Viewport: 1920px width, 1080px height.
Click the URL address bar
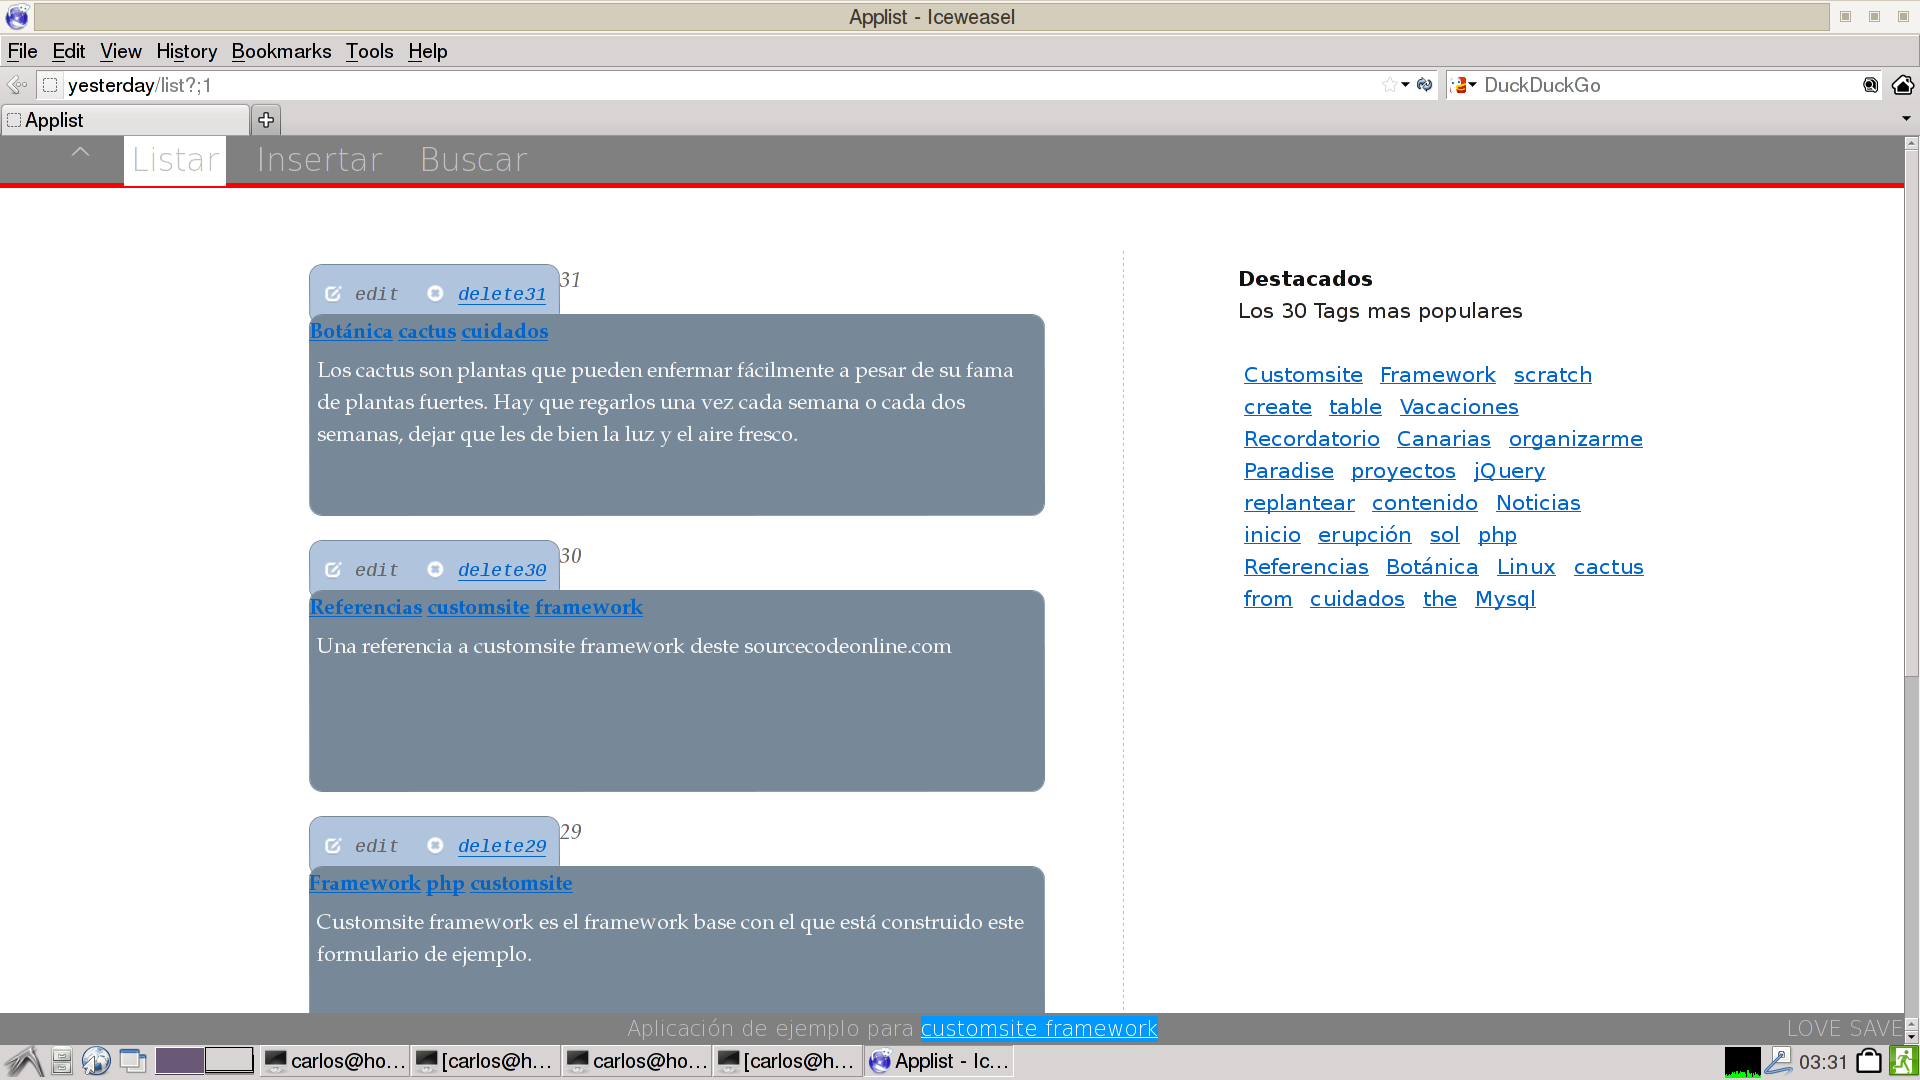coord(700,85)
